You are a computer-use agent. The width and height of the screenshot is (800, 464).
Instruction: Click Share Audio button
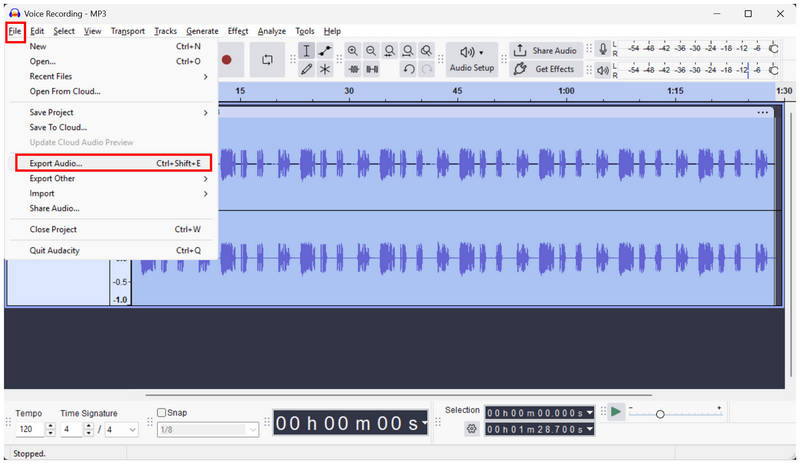coord(546,51)
